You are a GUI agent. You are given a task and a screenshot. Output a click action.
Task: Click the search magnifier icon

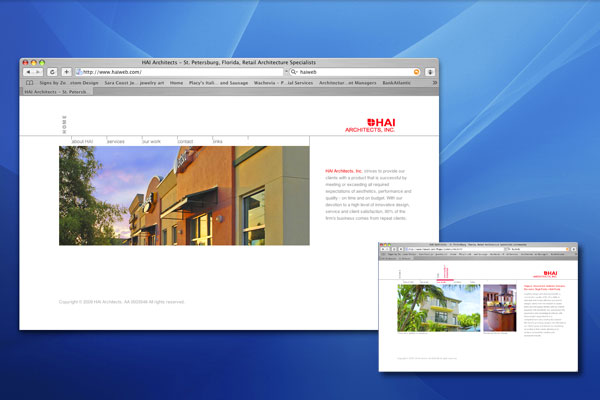click(x=291, y=72)
